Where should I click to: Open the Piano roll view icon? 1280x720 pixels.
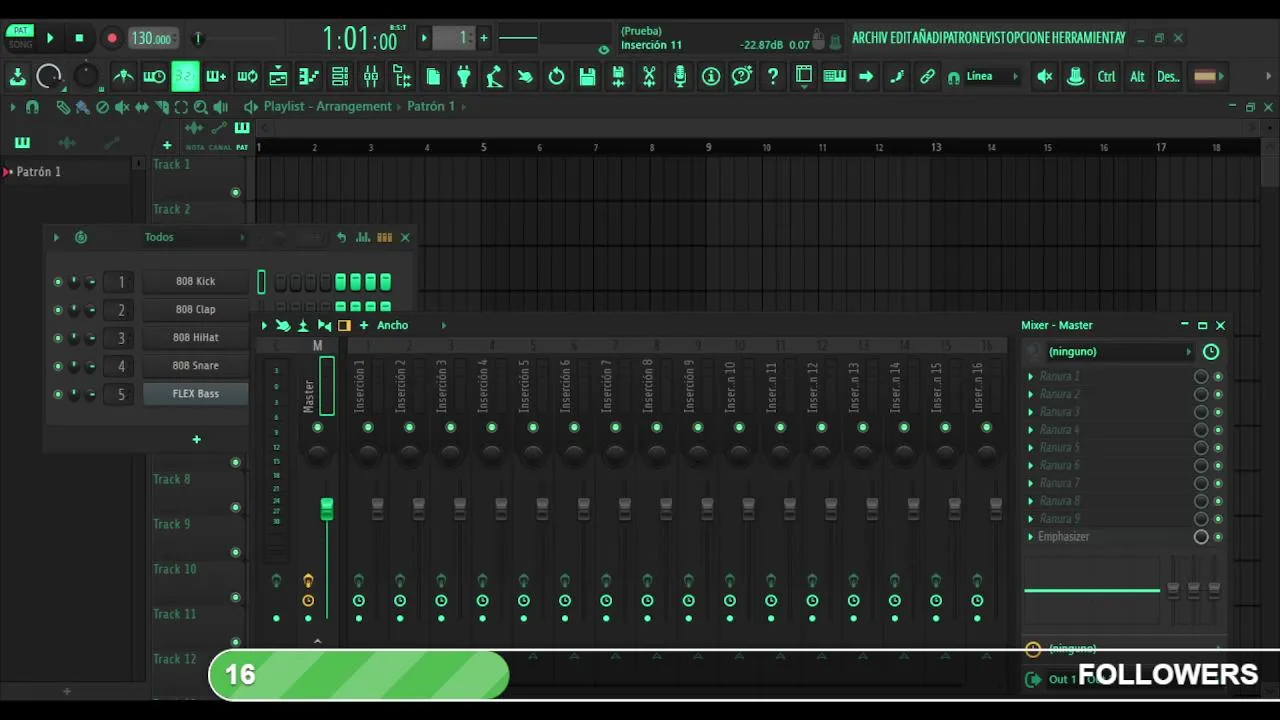point(309,76)
